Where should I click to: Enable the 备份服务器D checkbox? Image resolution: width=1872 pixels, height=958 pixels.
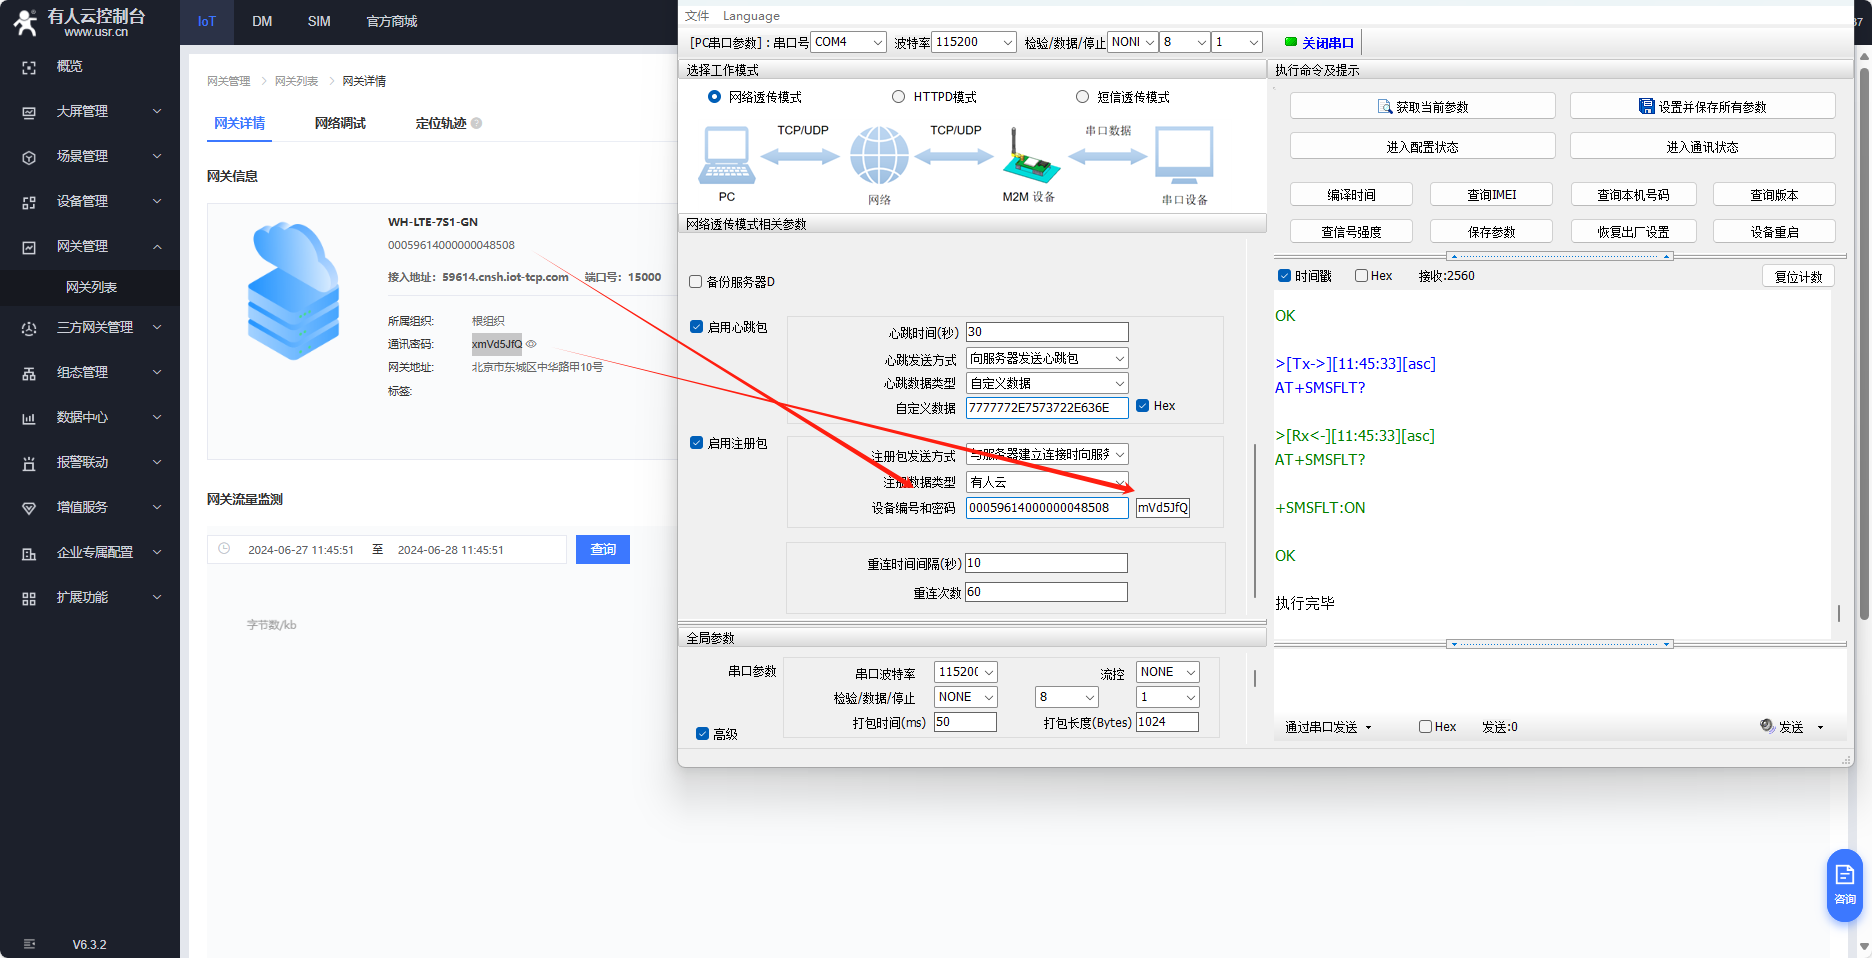(696, 282)
